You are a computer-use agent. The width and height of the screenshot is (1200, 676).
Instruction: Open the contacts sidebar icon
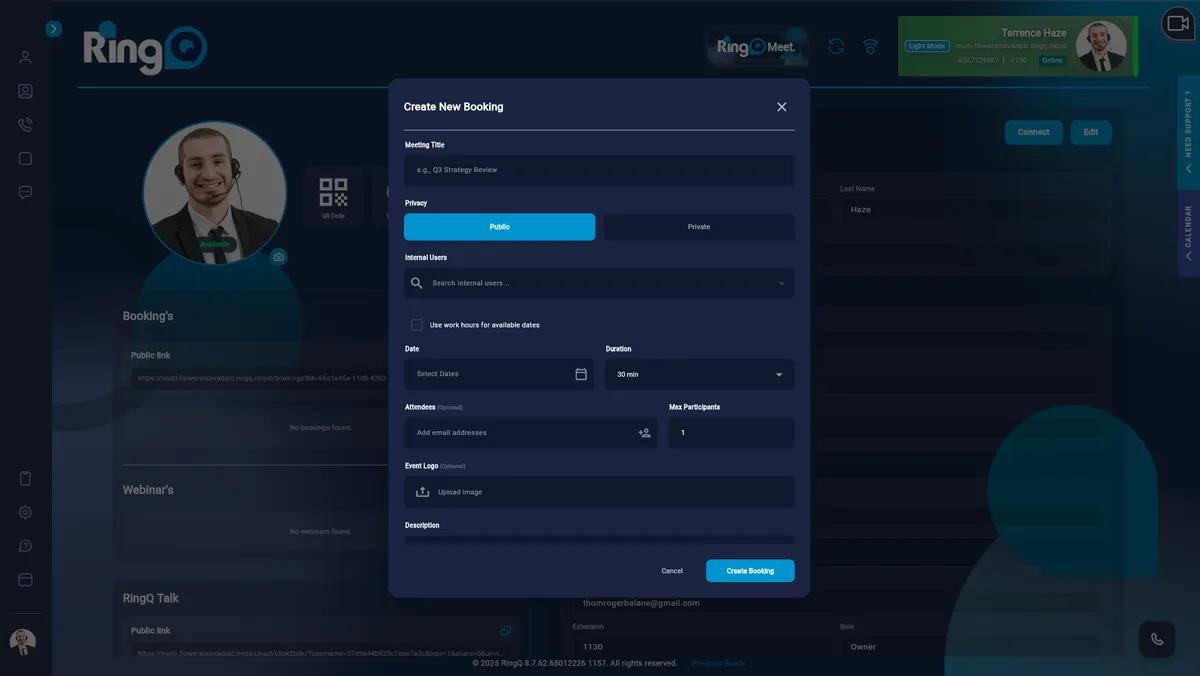(25, 91)
